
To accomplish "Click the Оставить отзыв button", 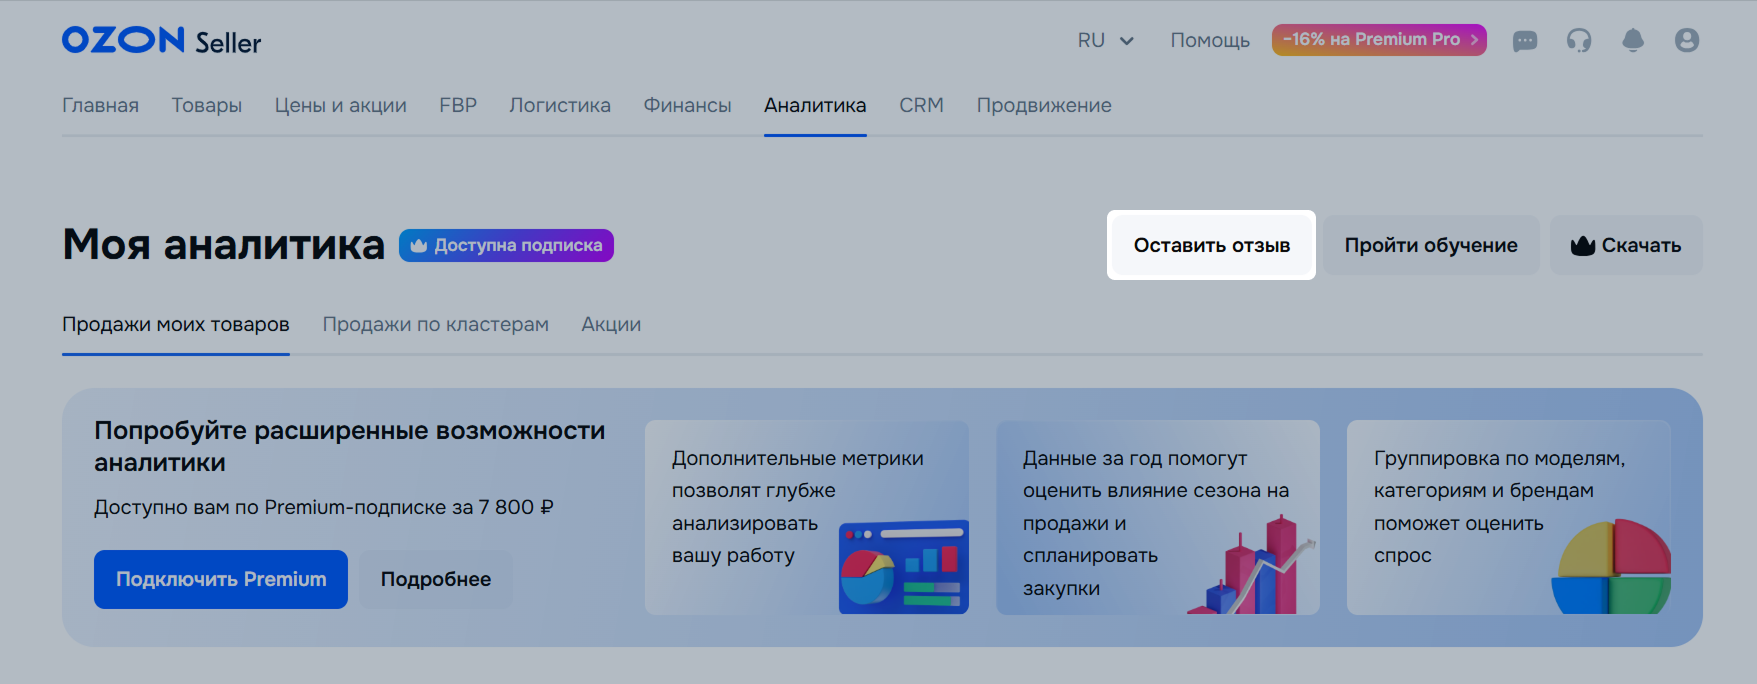I will tap(1211, 245).
